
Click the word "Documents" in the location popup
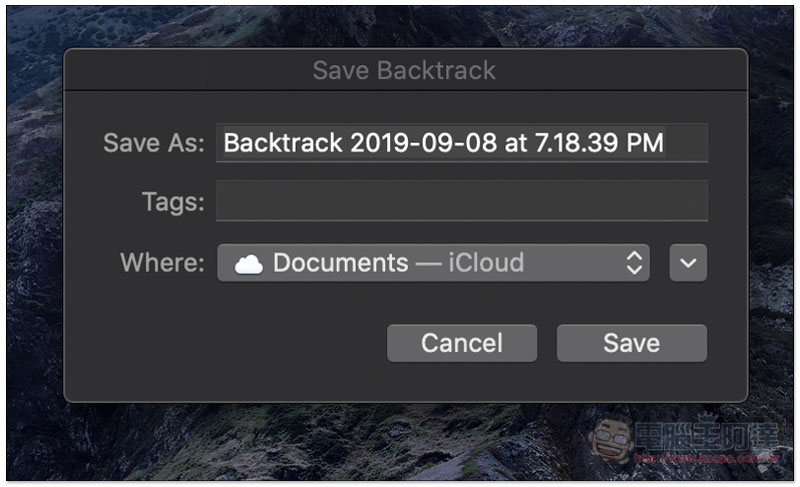[x=340, y=263]
